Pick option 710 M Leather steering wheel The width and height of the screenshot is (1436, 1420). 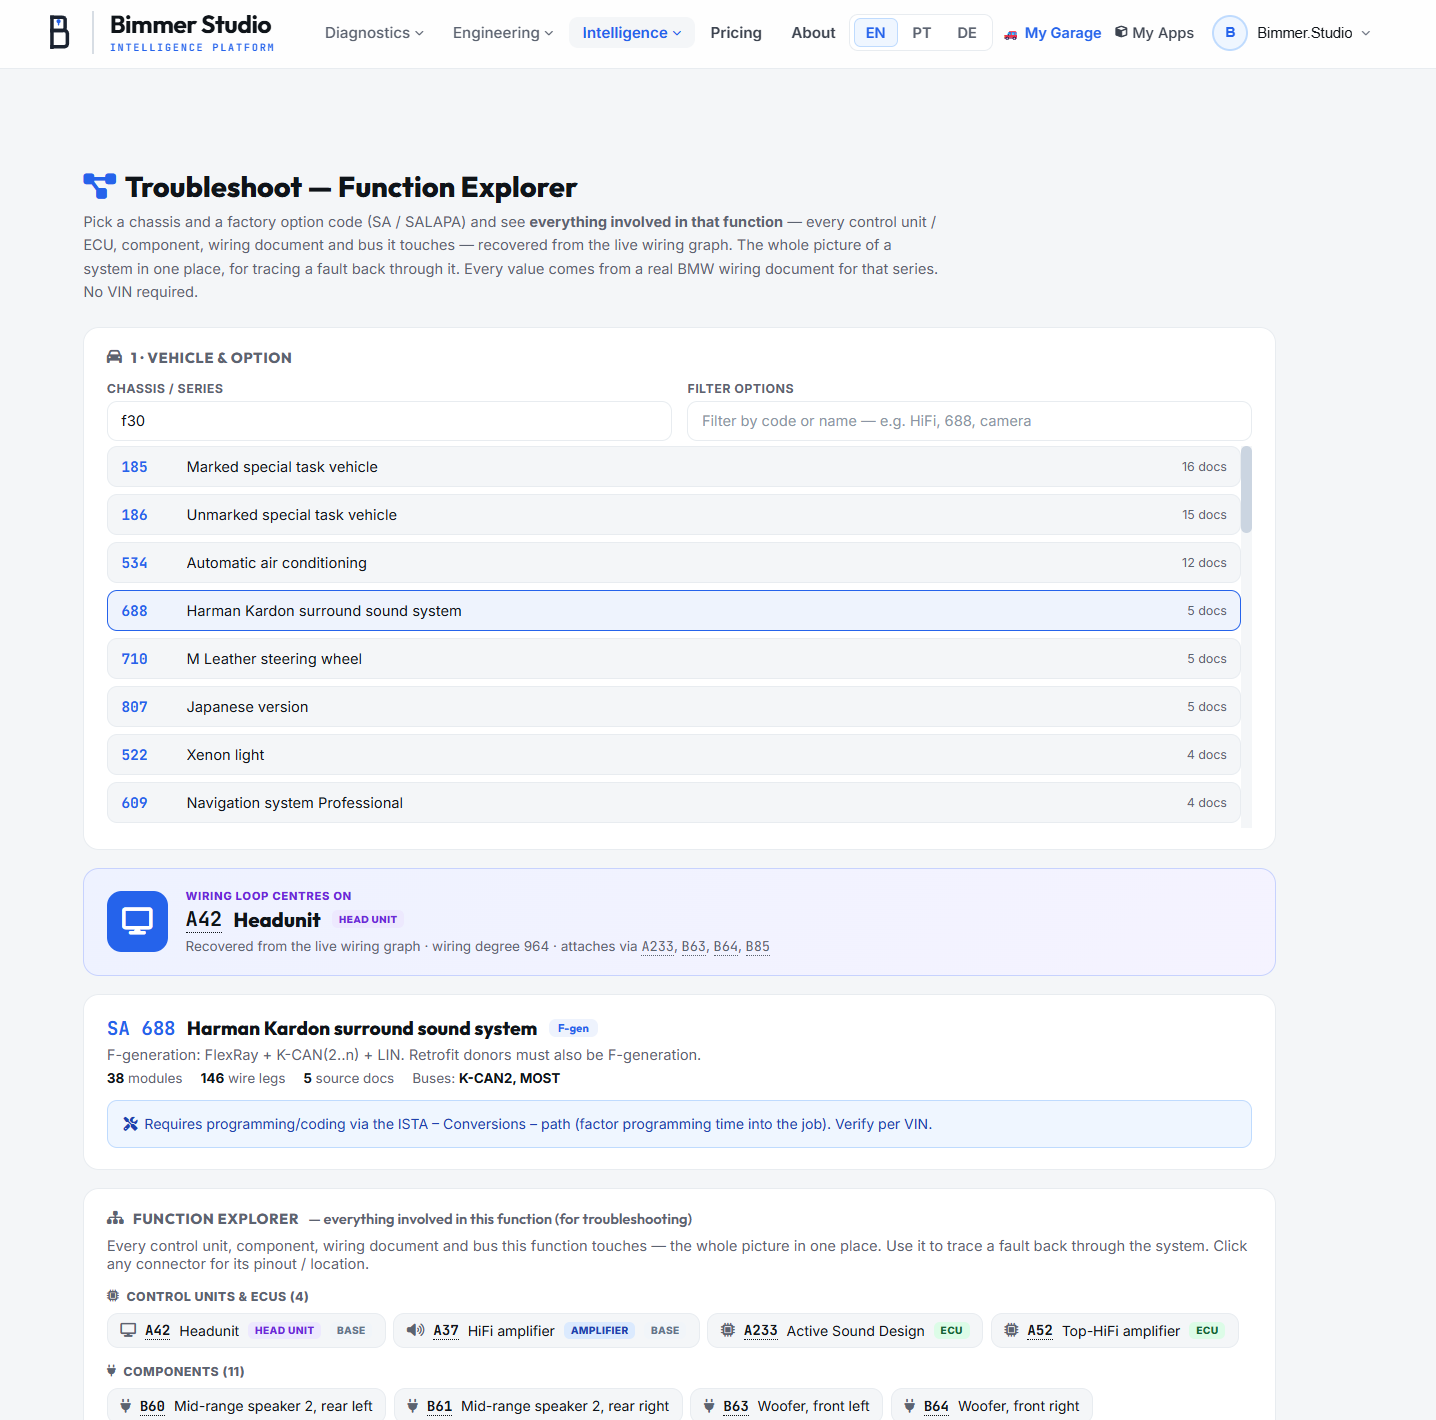click(x=674, y=659)
